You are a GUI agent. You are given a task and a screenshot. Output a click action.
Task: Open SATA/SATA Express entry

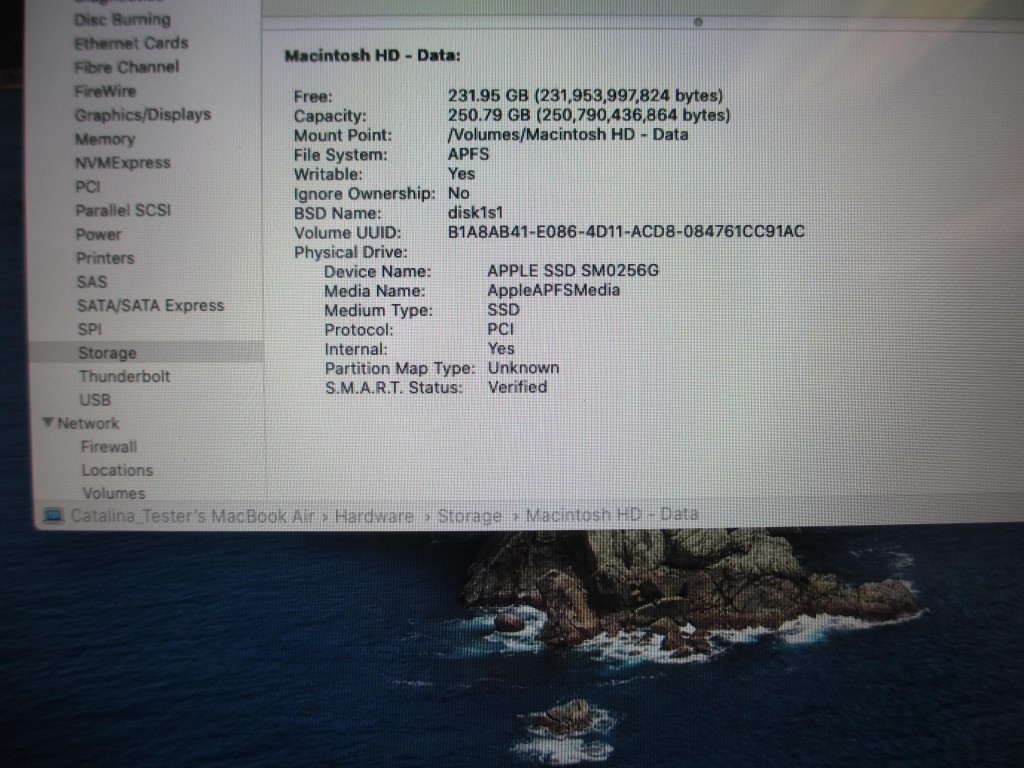[151, 306]
